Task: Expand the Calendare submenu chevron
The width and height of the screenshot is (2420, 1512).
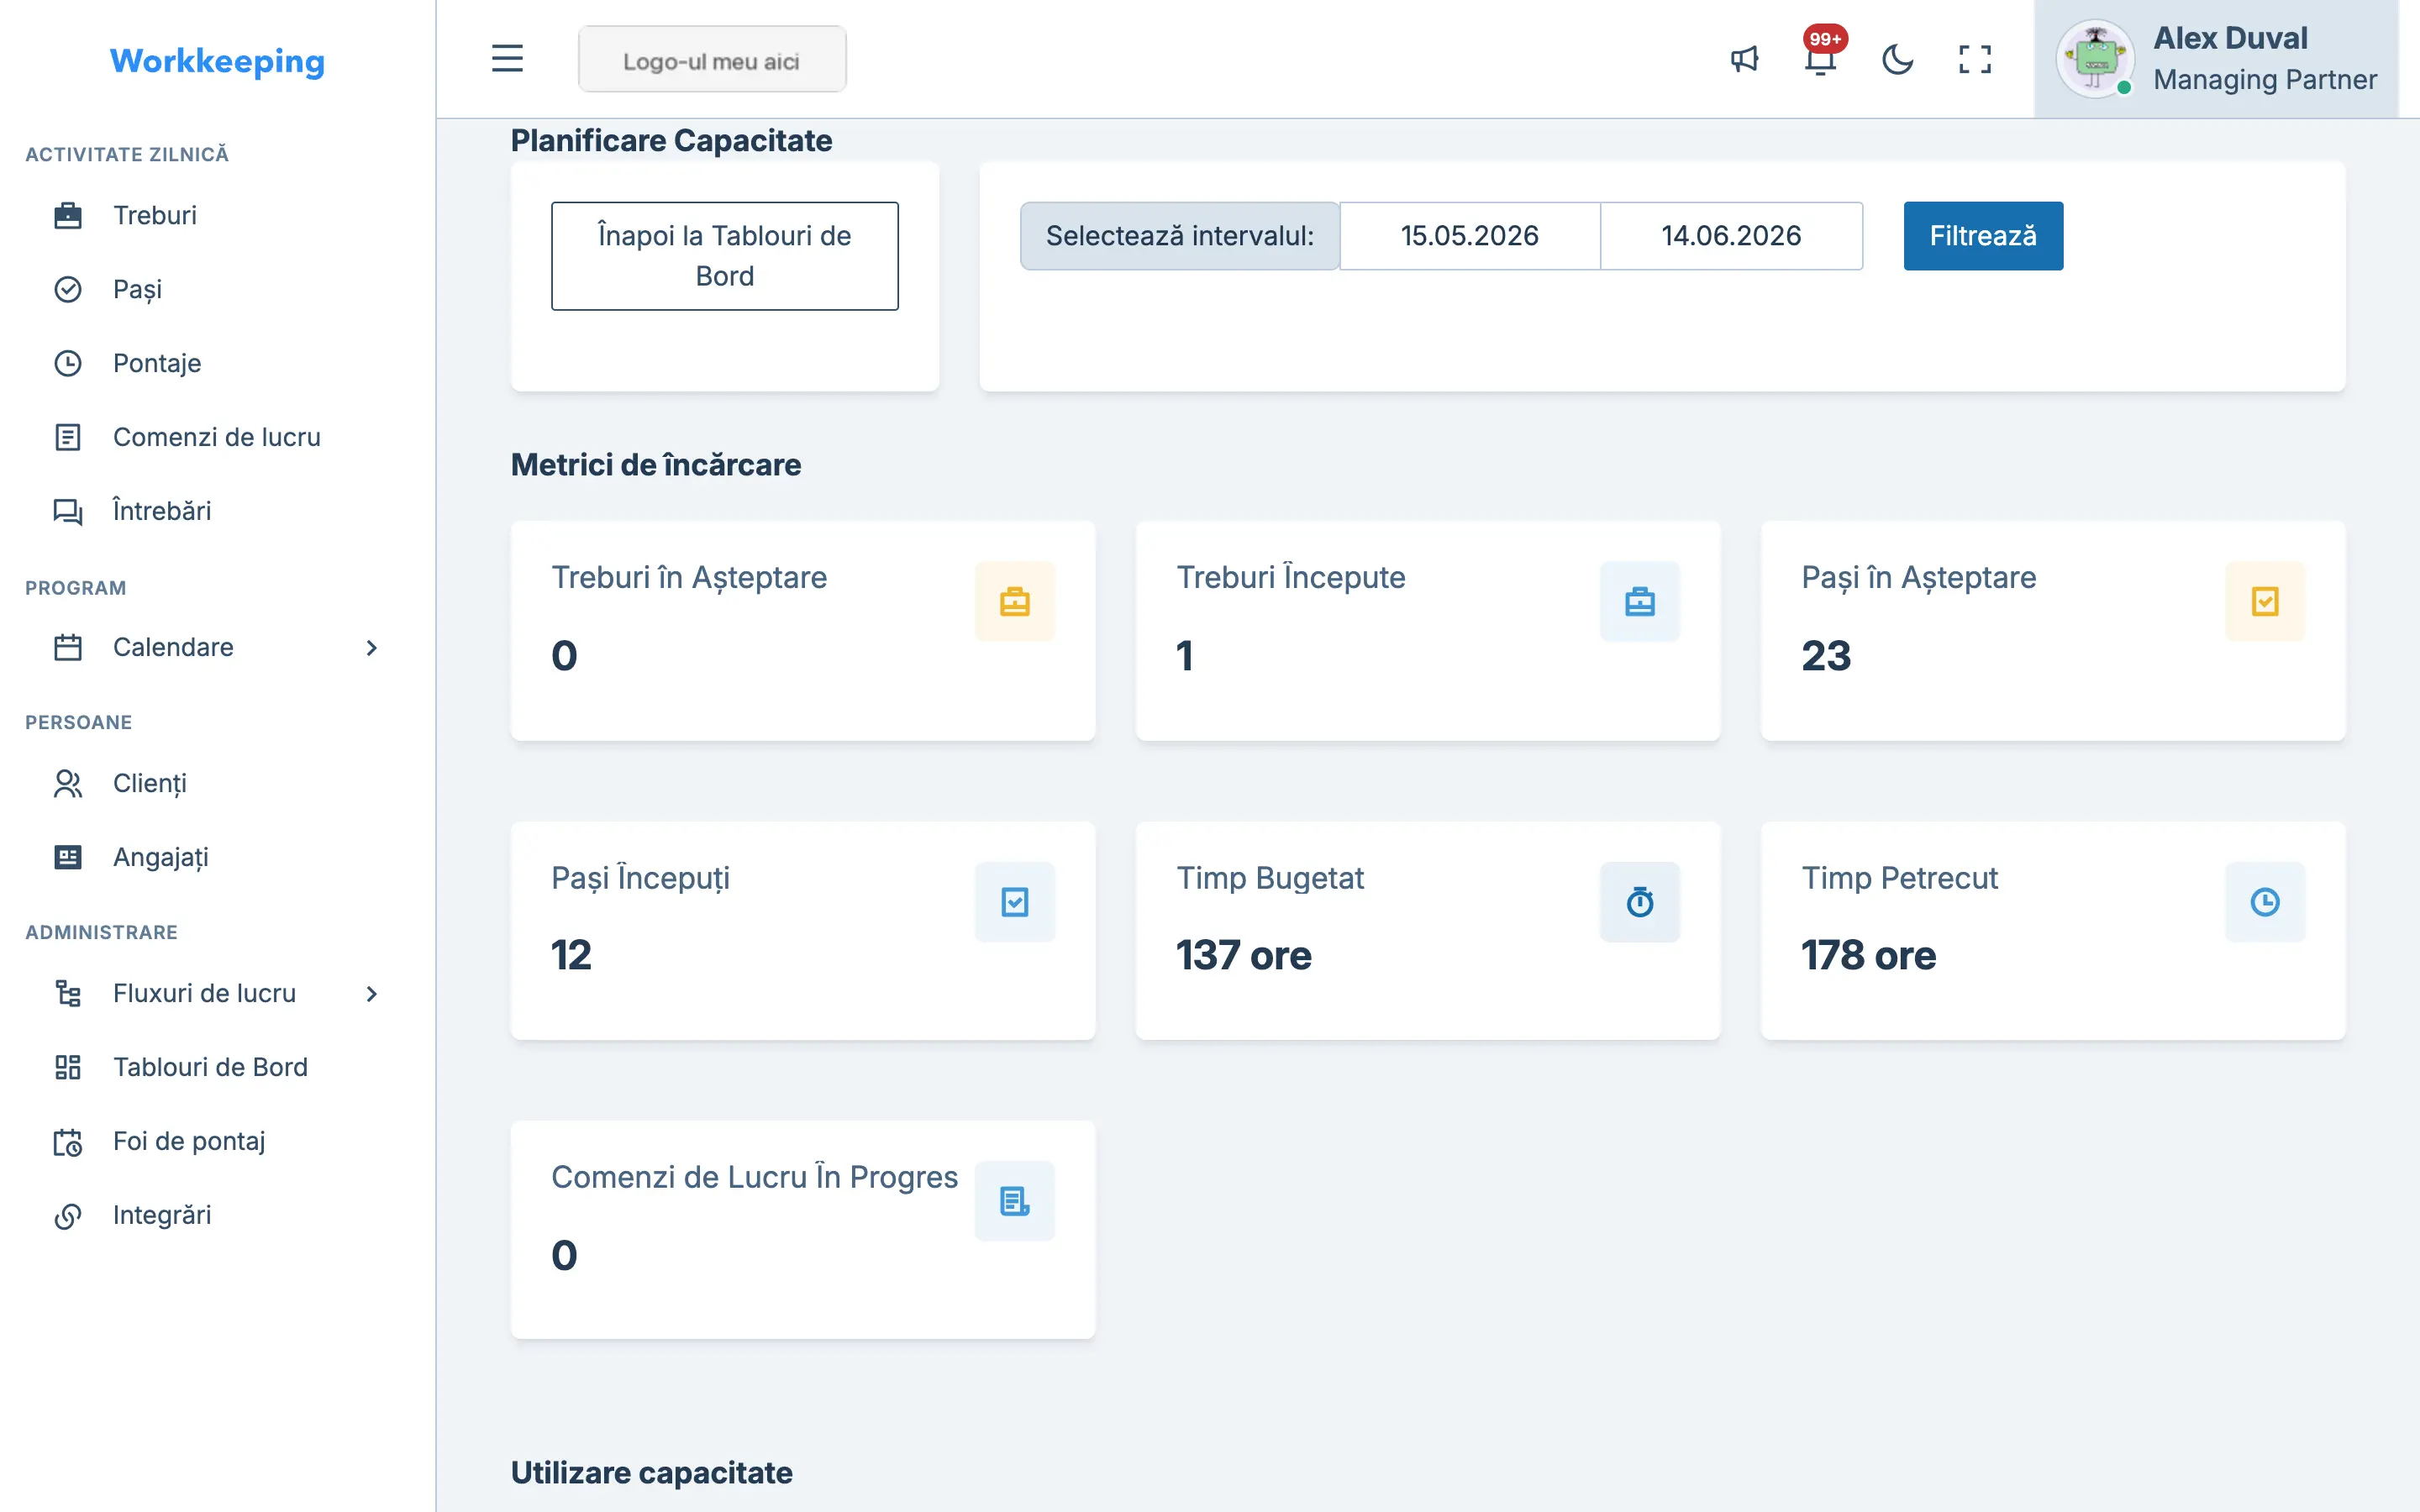Action: coord(372,648)
